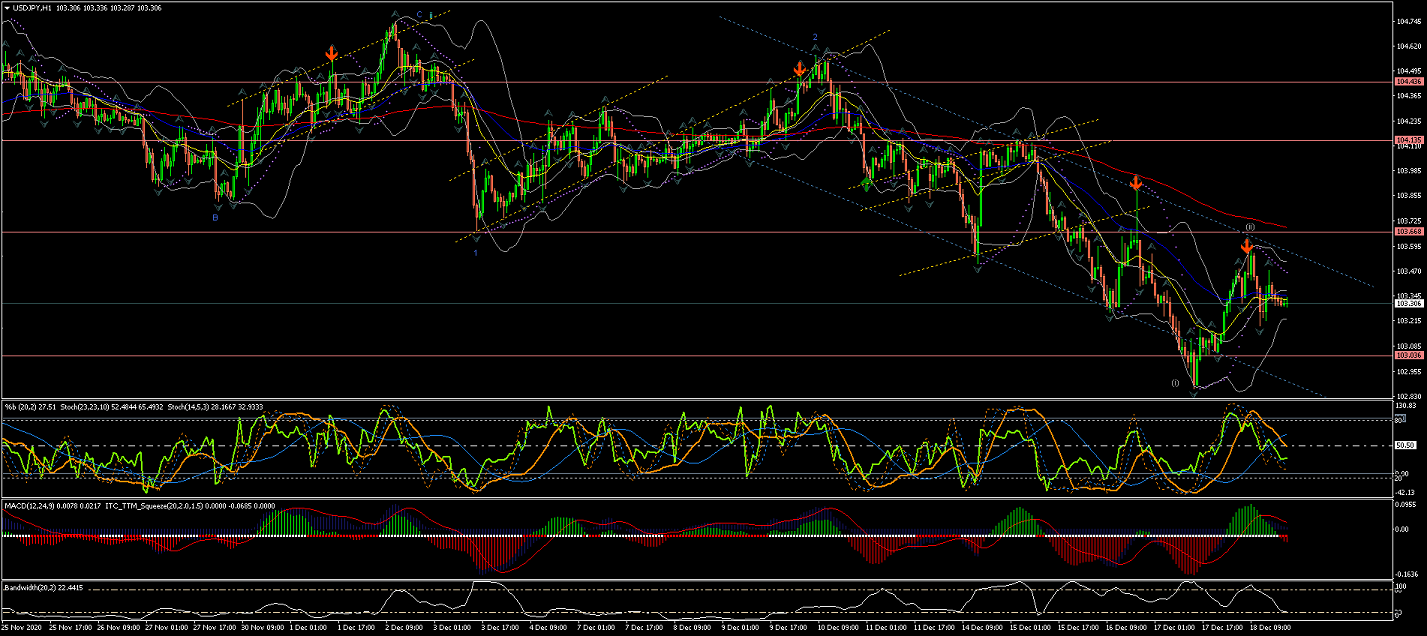
Task: Select the red down arrow on 1 Dec candles
Action: pyautogui.click(x=332, y=53)
